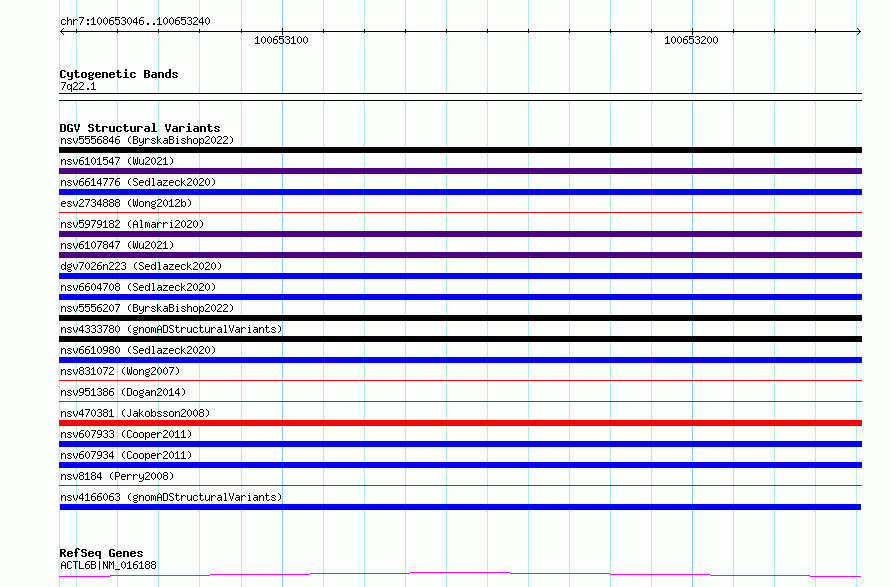Click the purple bar of nsv6107847
The height and width of the screenshot is (587, 890).
(460, 255)
